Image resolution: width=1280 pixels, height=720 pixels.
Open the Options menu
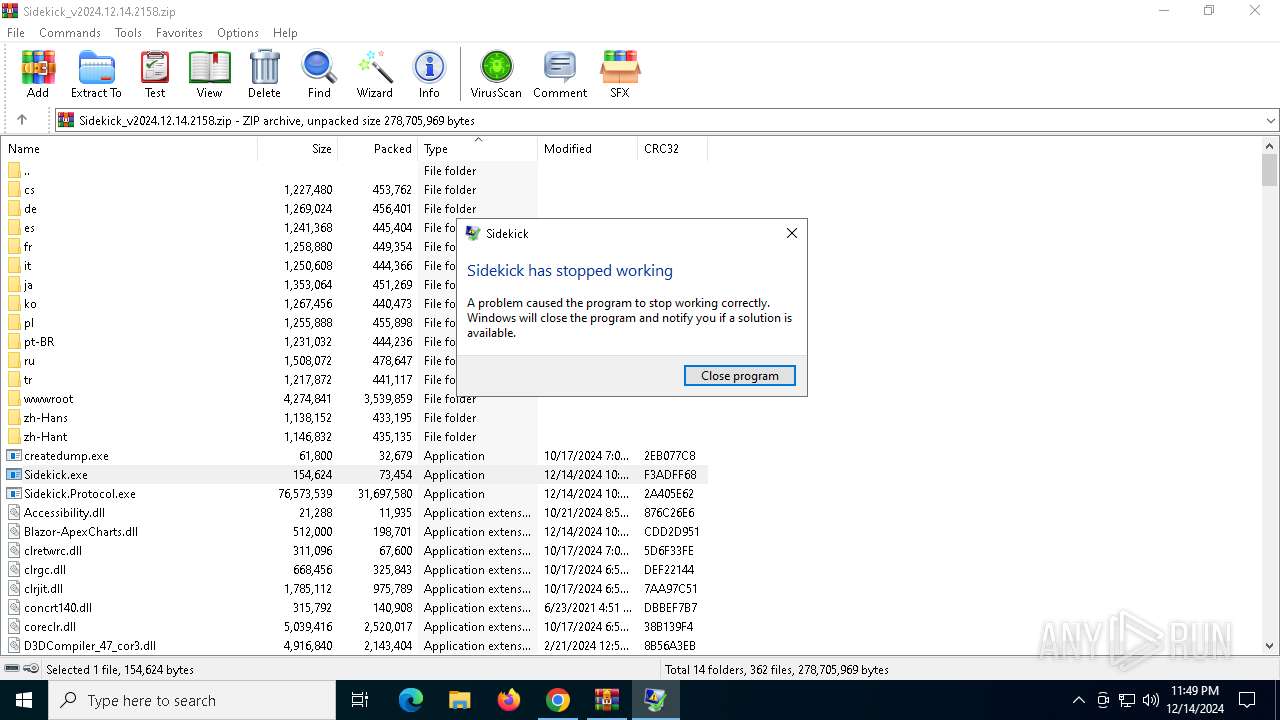coord(238,32)
